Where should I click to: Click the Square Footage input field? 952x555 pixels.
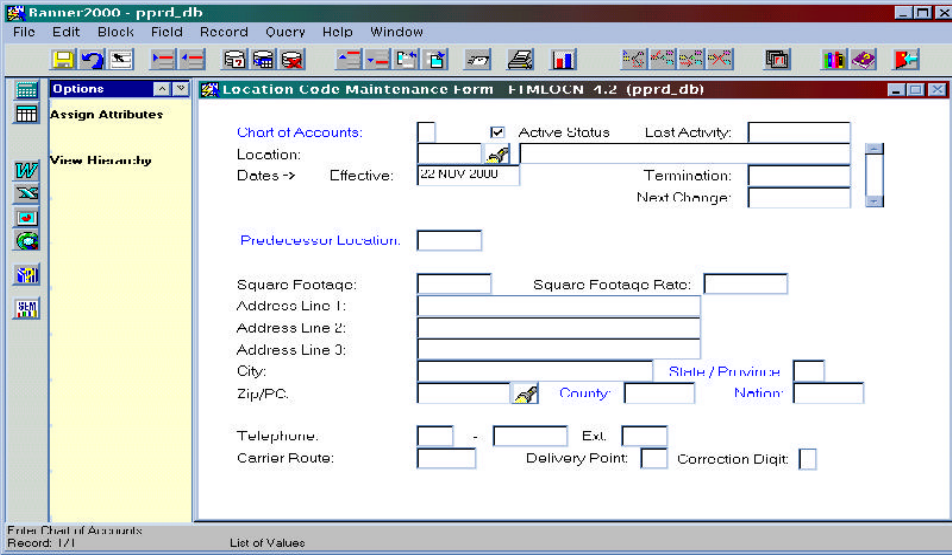click(x=454, y=284)
